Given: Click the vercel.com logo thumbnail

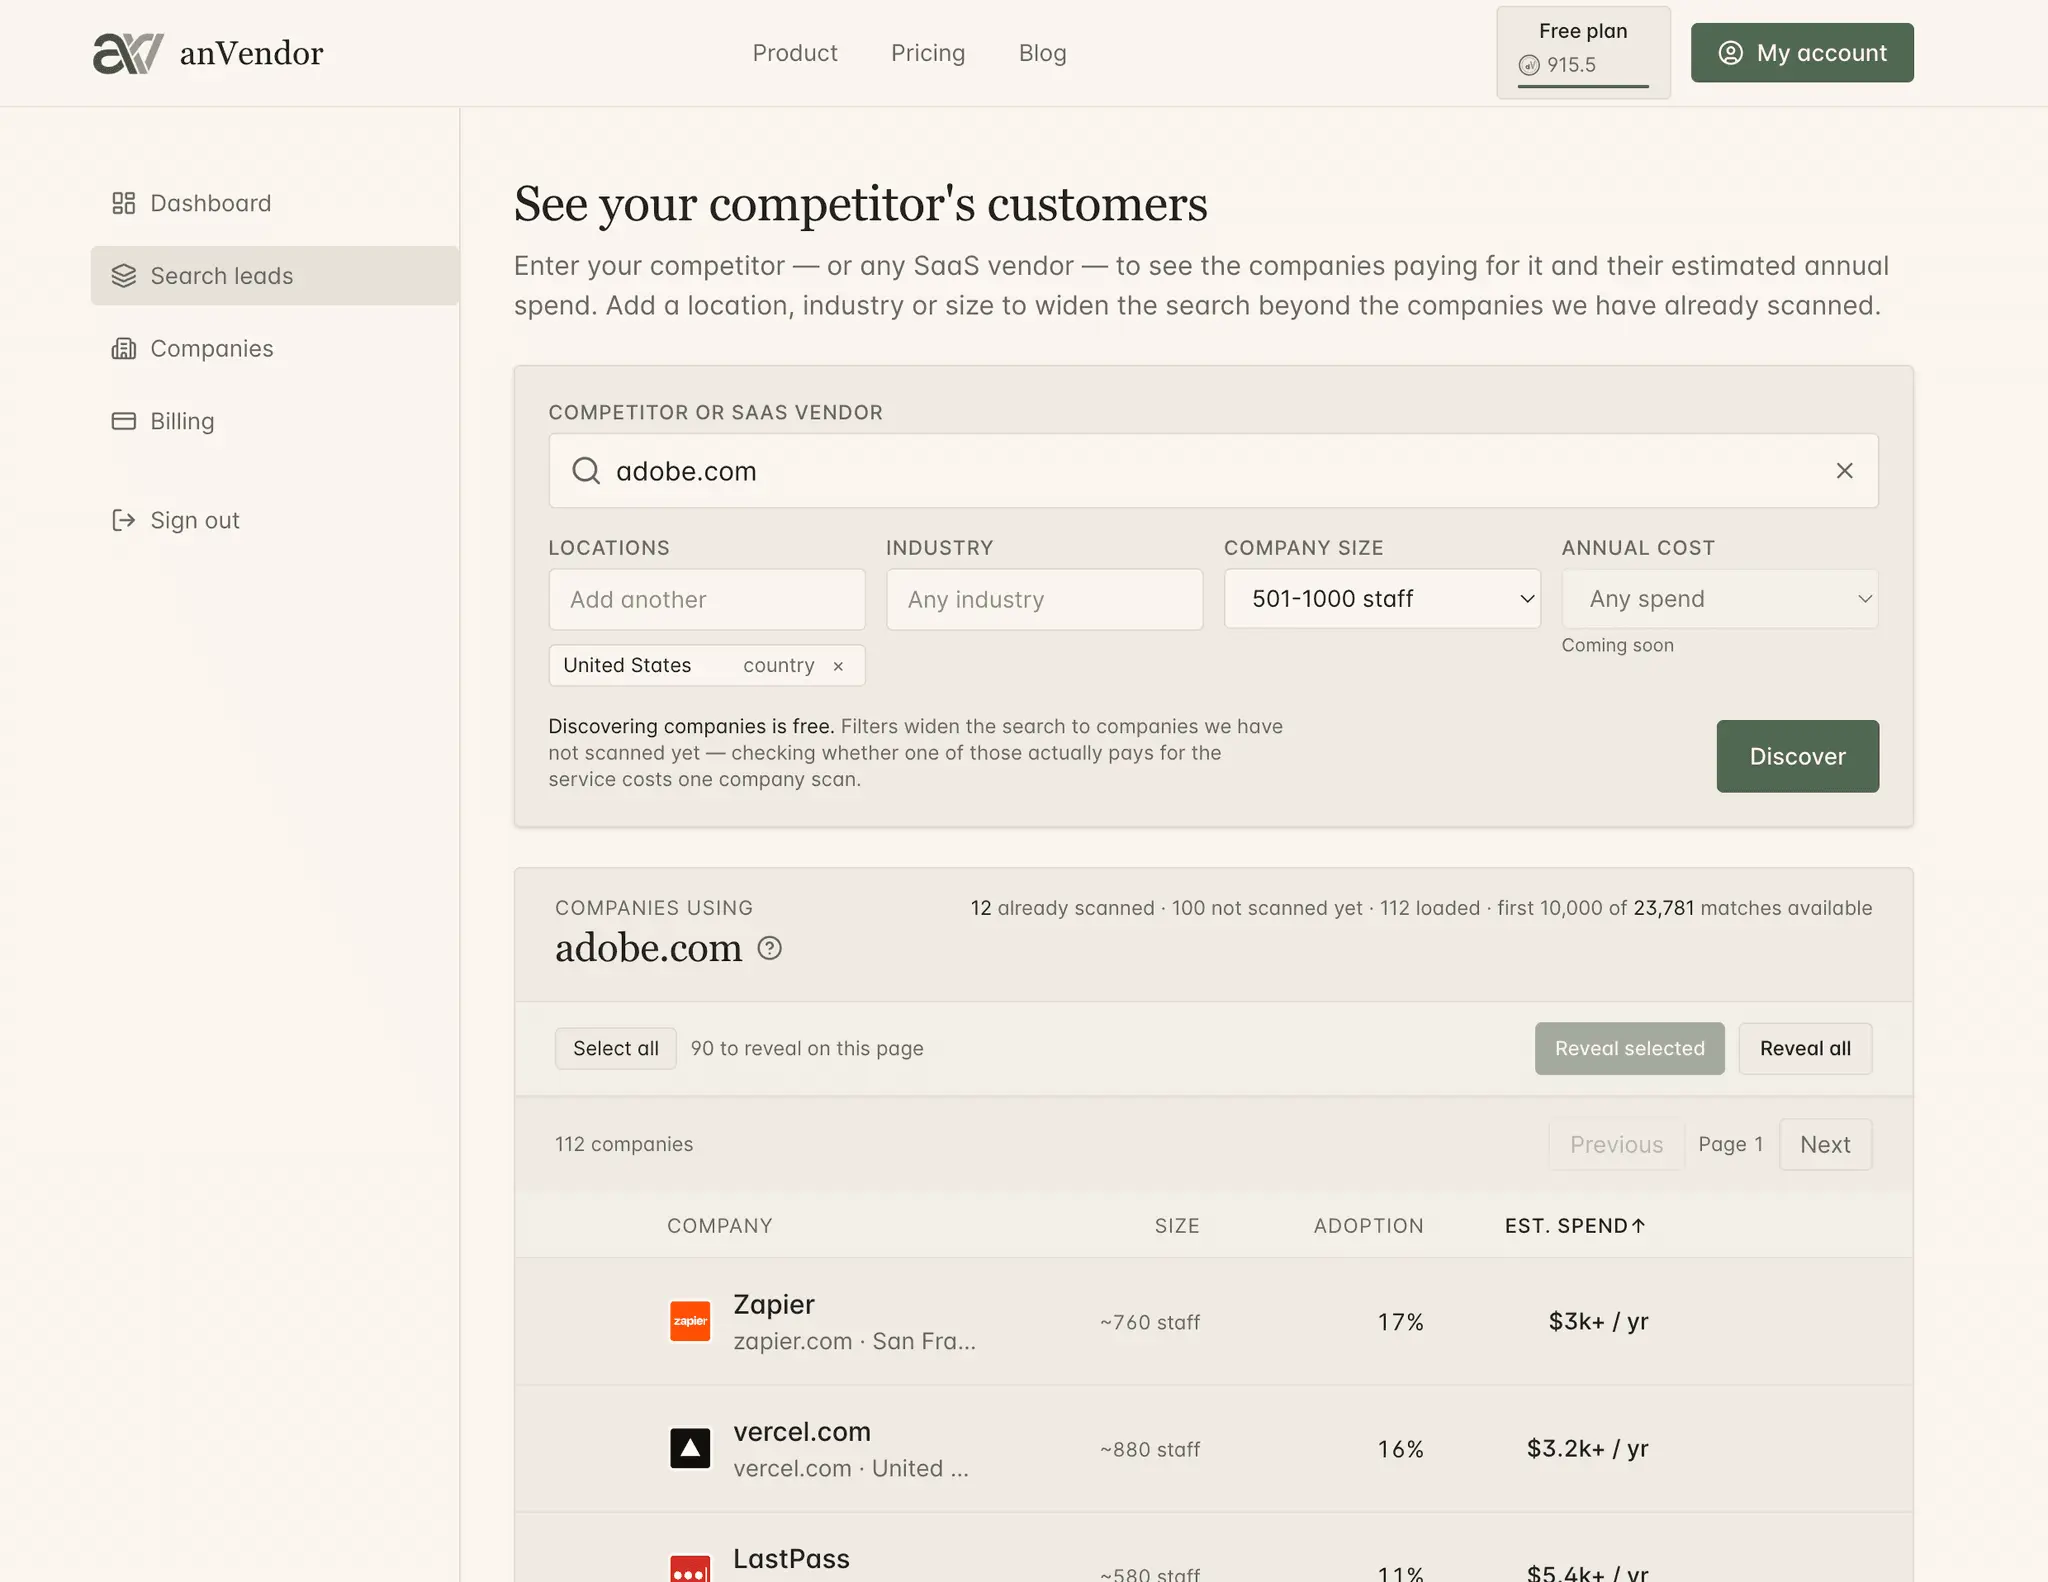Looking at the screenshot, I should pyautogui.click(x=690, y=1448).
